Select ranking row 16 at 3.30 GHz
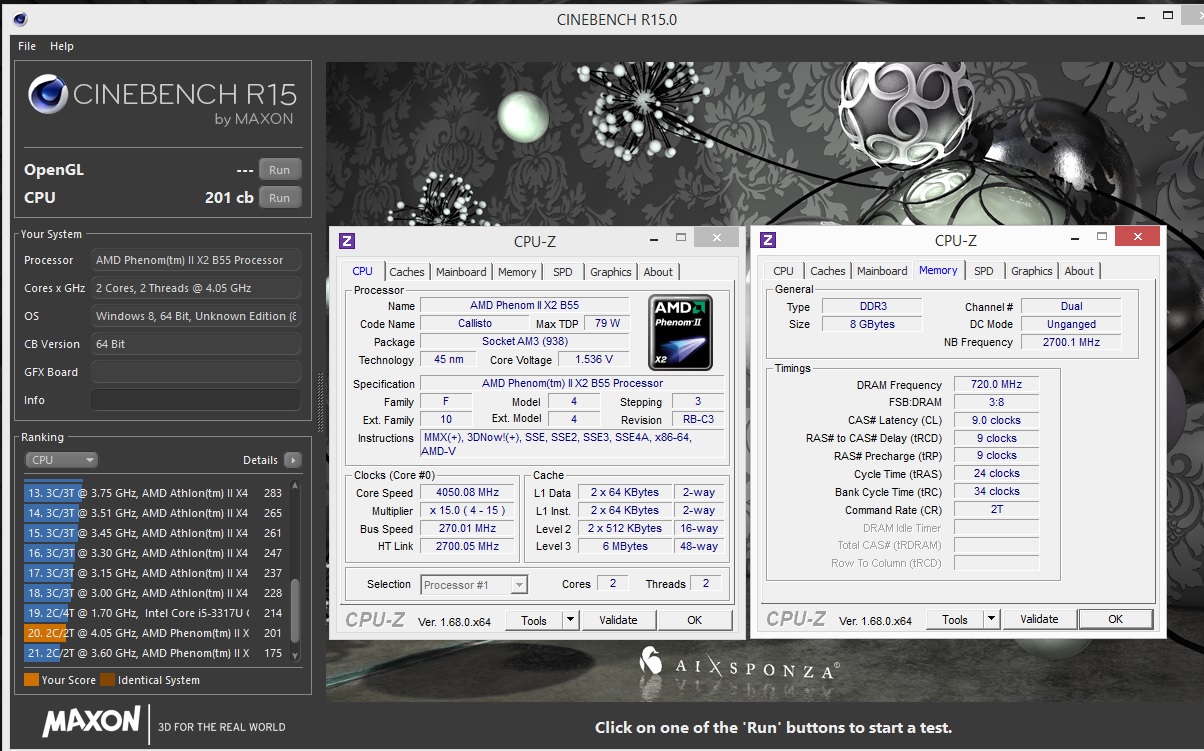Screen dimensions: 1204x751 pyautogui.click(x=154, y=553)
